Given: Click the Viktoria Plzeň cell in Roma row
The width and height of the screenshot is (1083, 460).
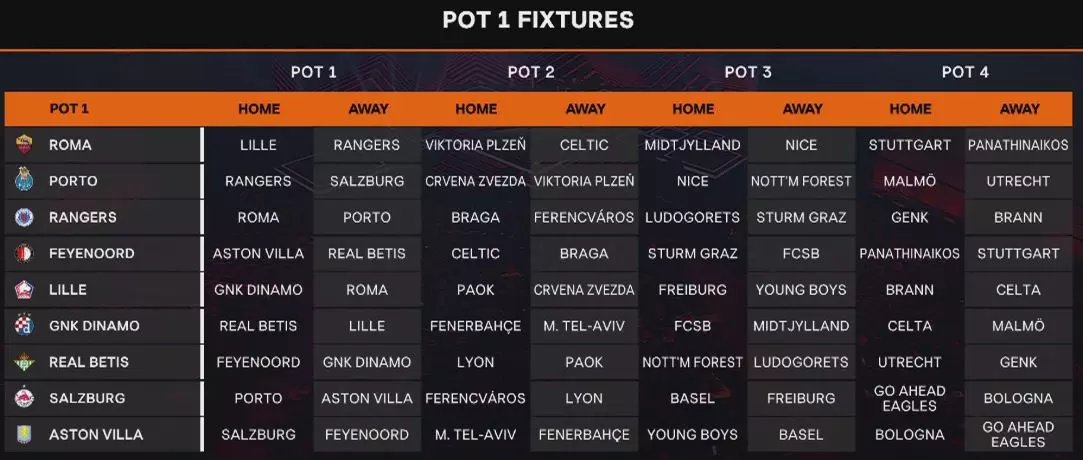Looking at the screenshot, I should click(x=475, y=145).
